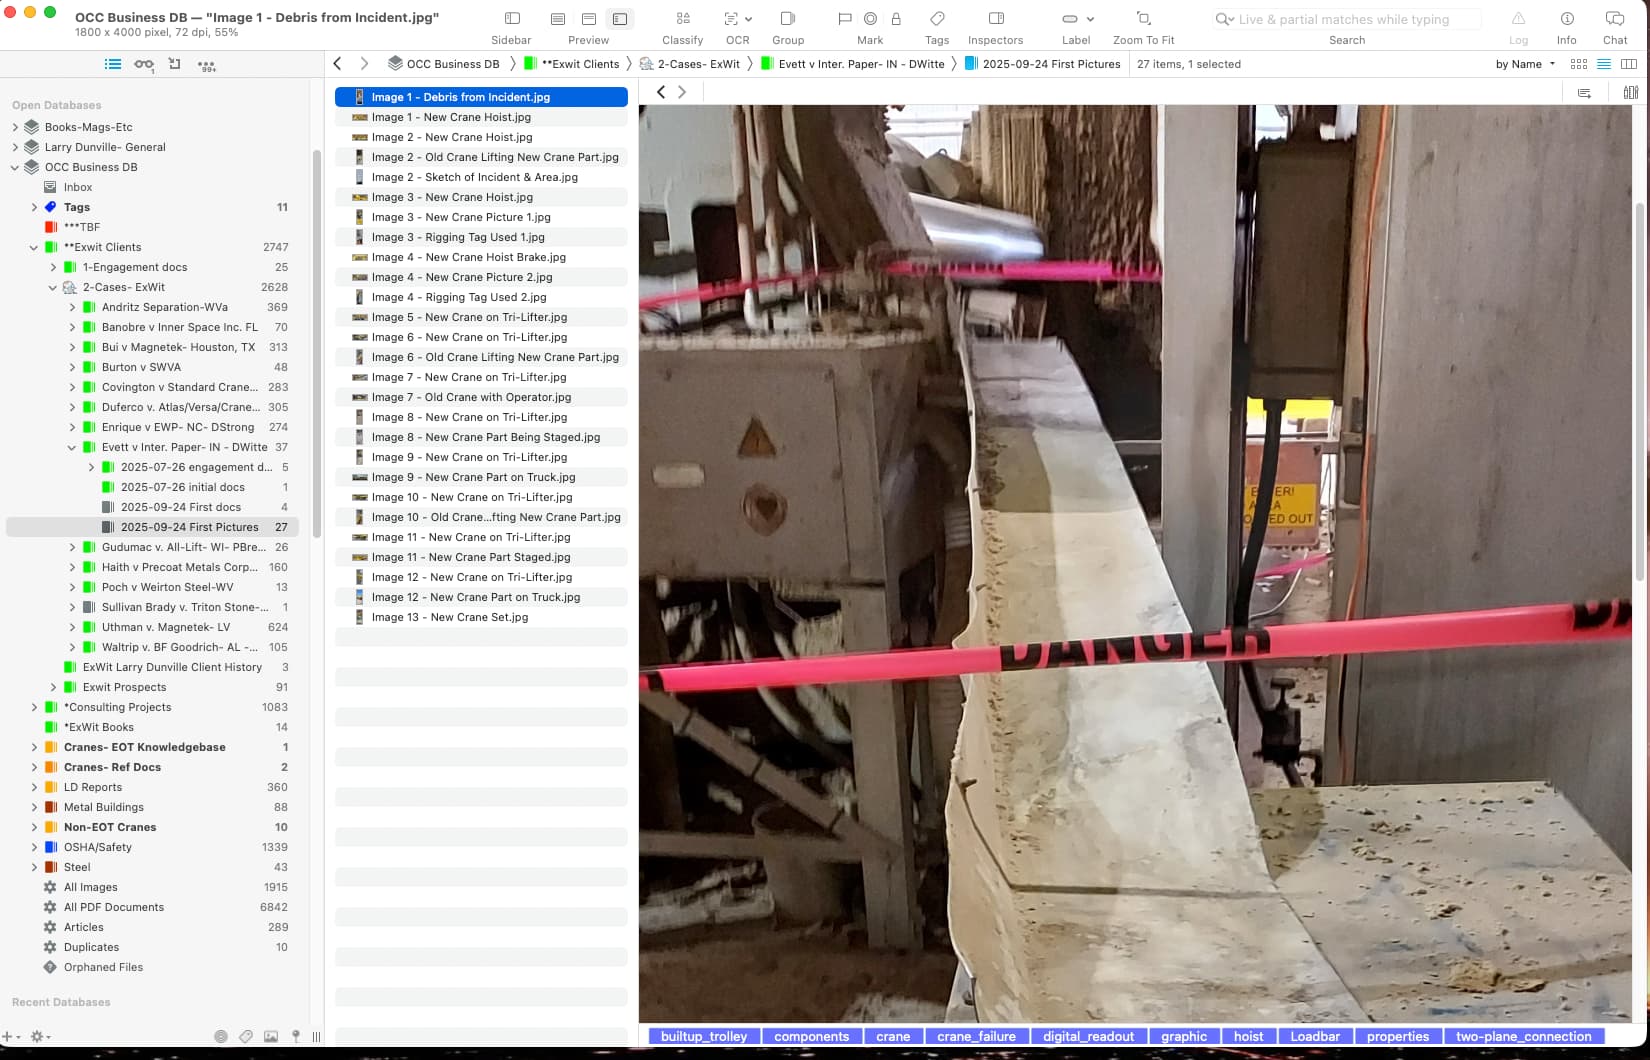Click the Group toolbar icon
Viewport: 1650px width, 1060px height.
click(787, 19)
